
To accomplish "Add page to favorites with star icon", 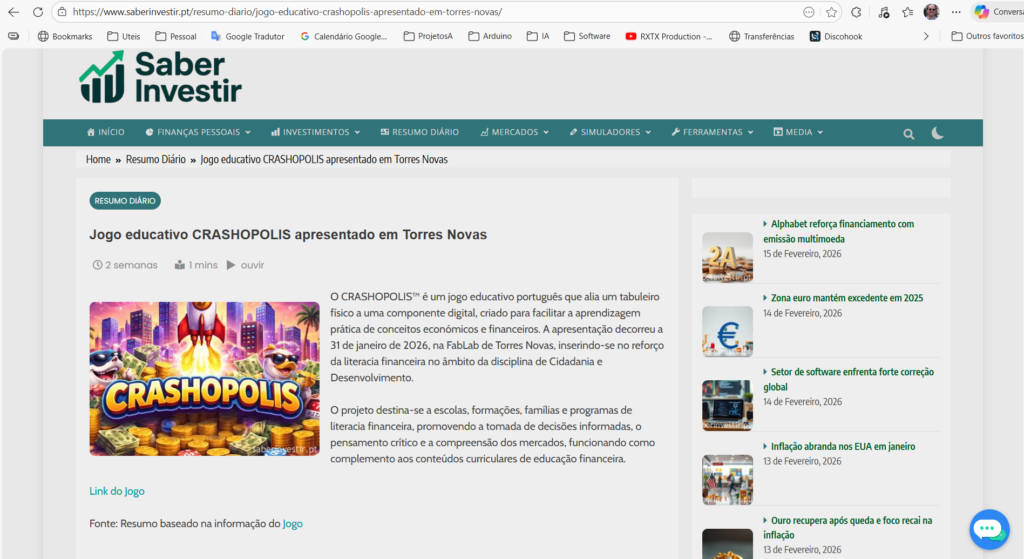I will click(x=832, y=12).
